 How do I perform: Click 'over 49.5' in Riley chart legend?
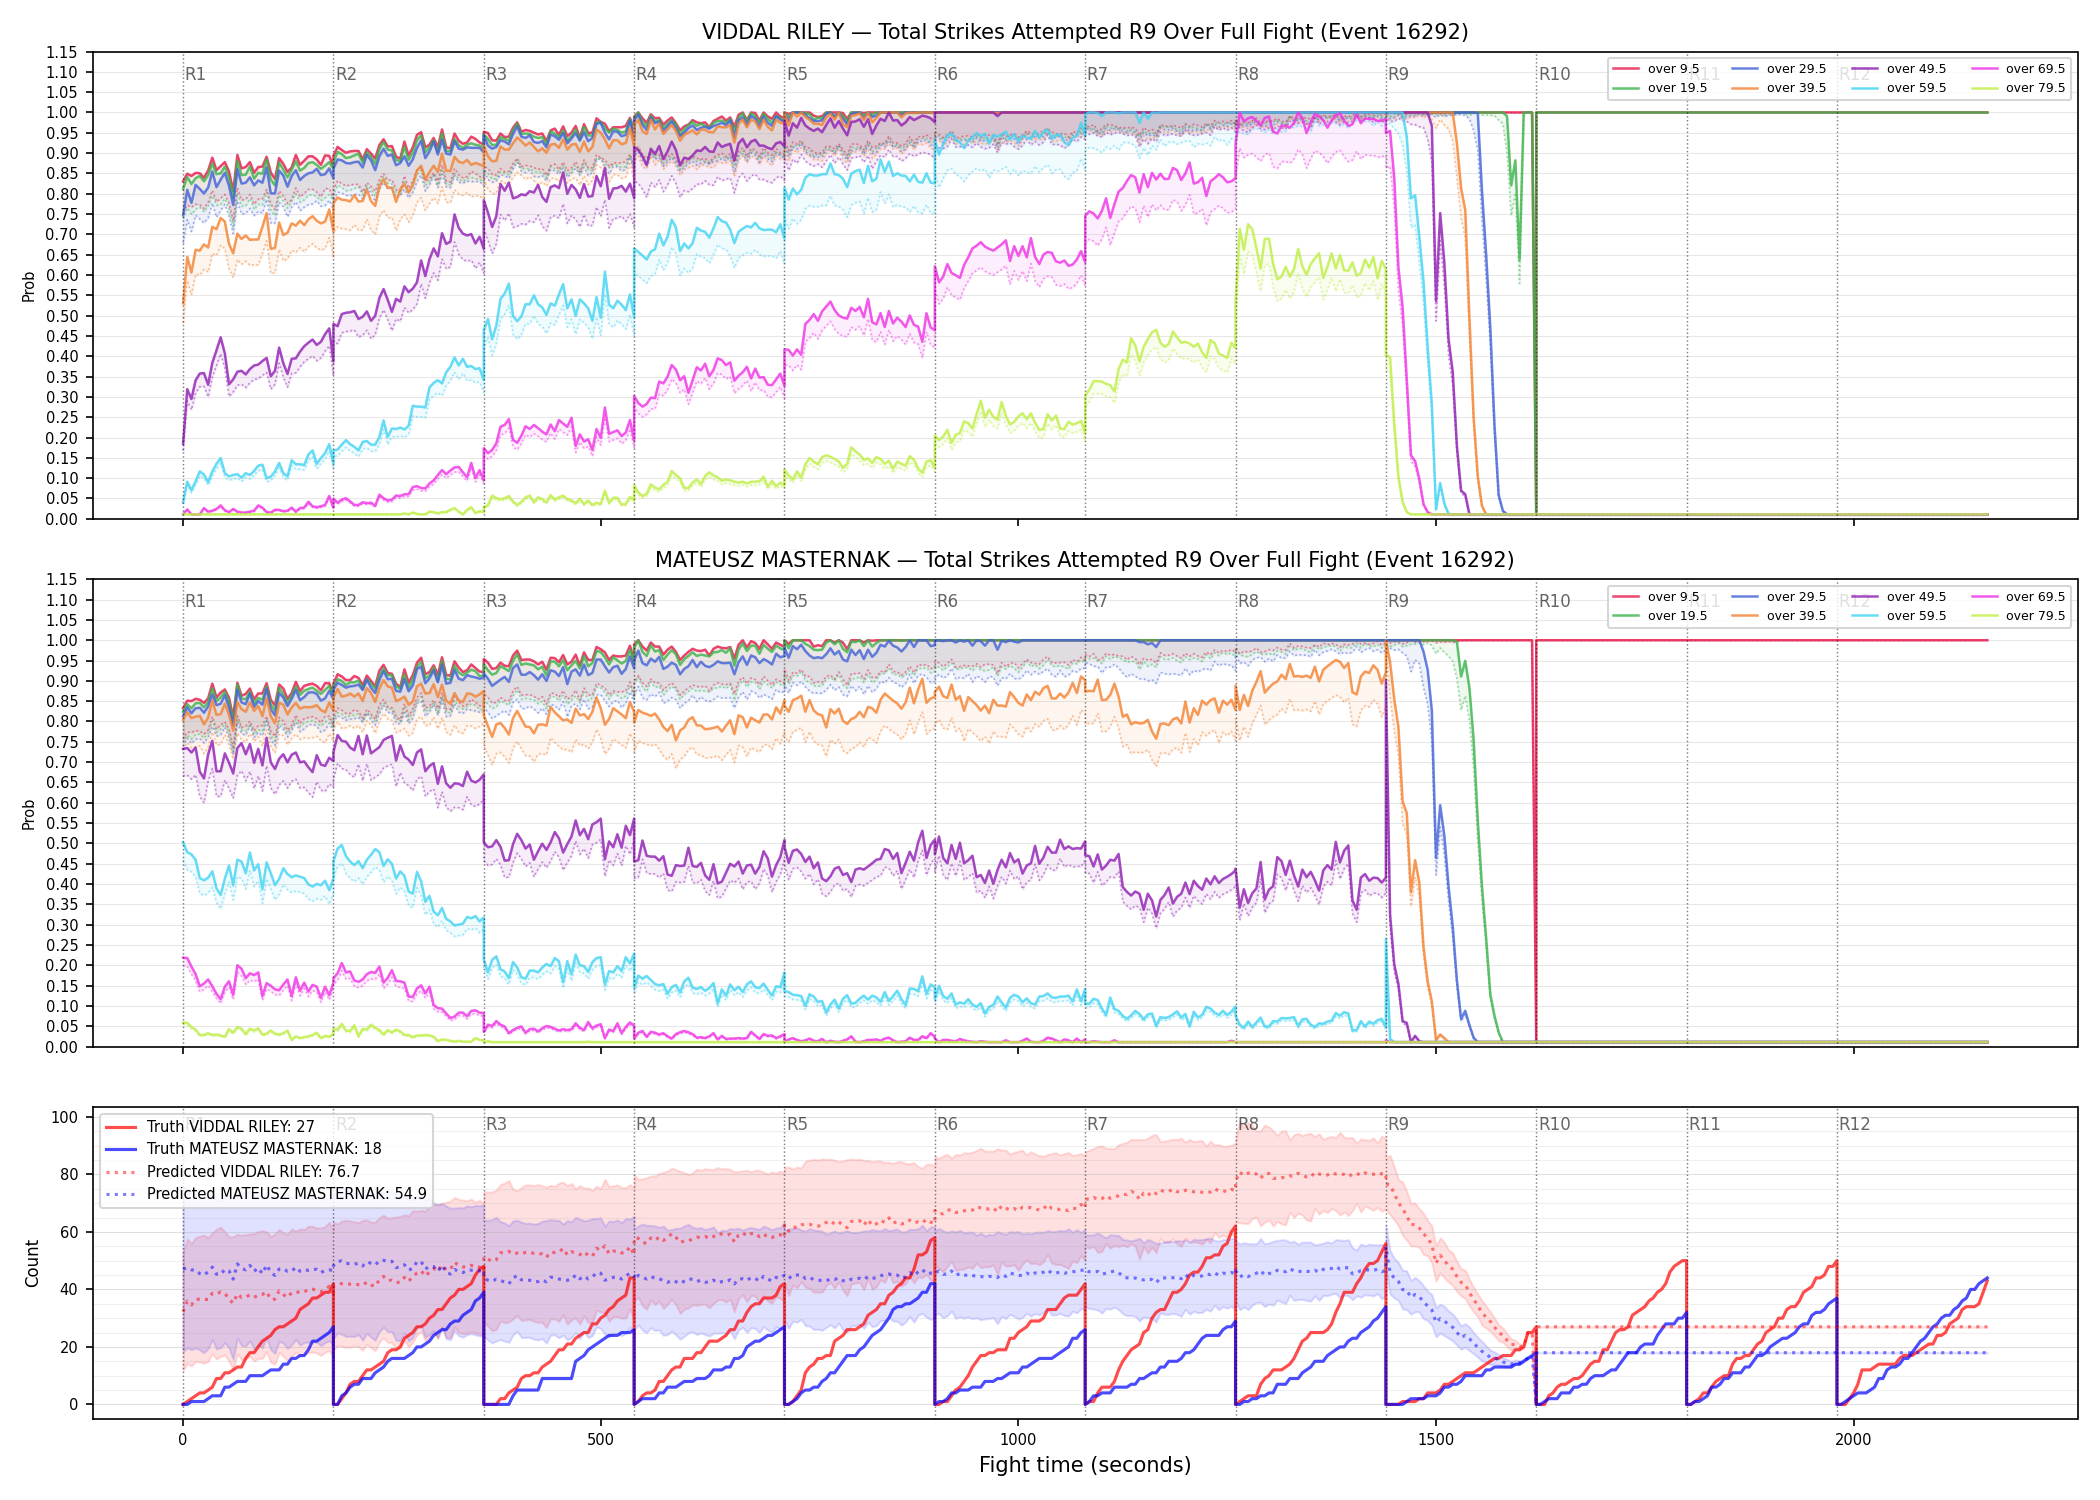(x=1917, y=69)
